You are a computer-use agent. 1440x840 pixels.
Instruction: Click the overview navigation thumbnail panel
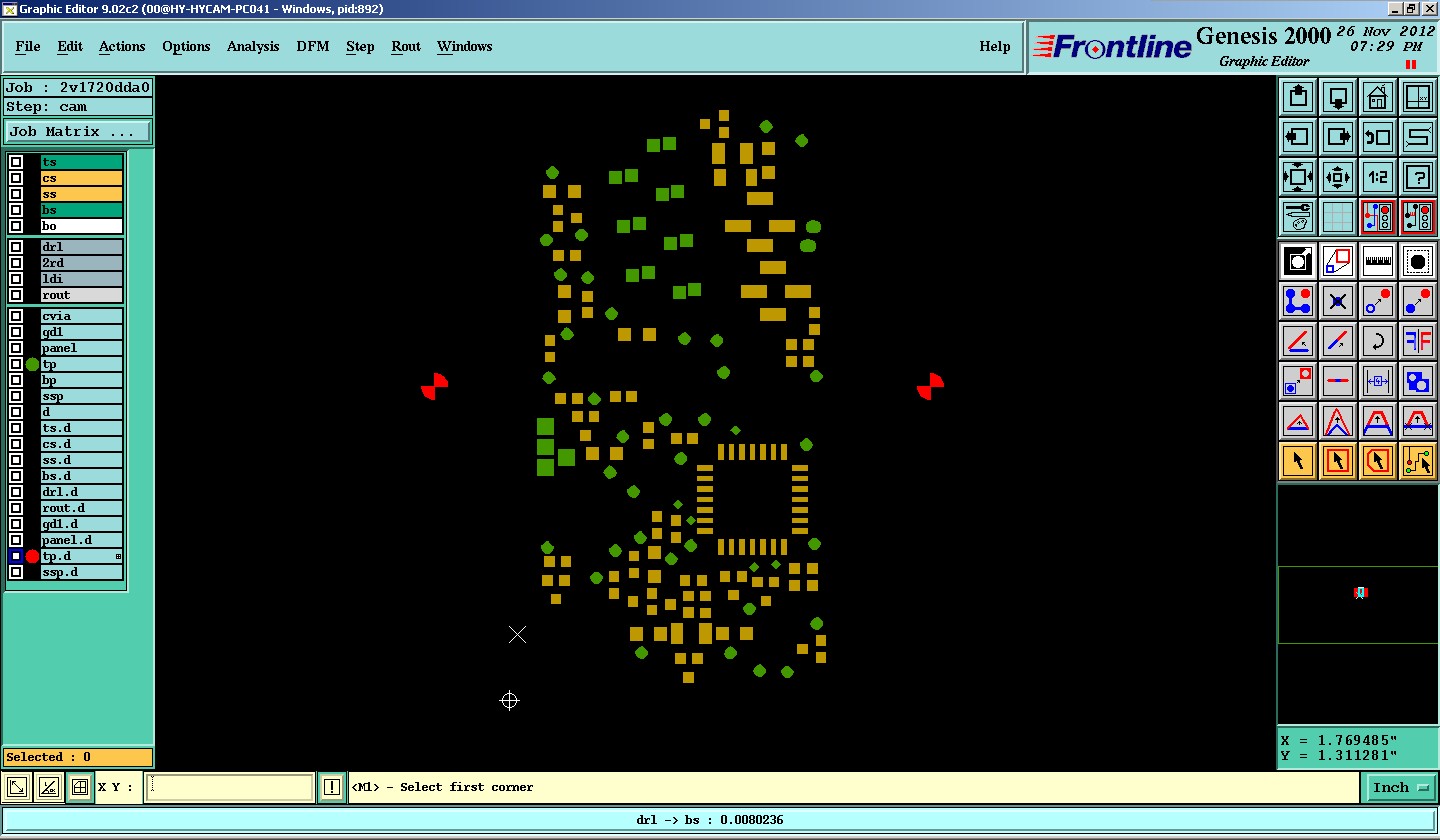coord(1357,604)
